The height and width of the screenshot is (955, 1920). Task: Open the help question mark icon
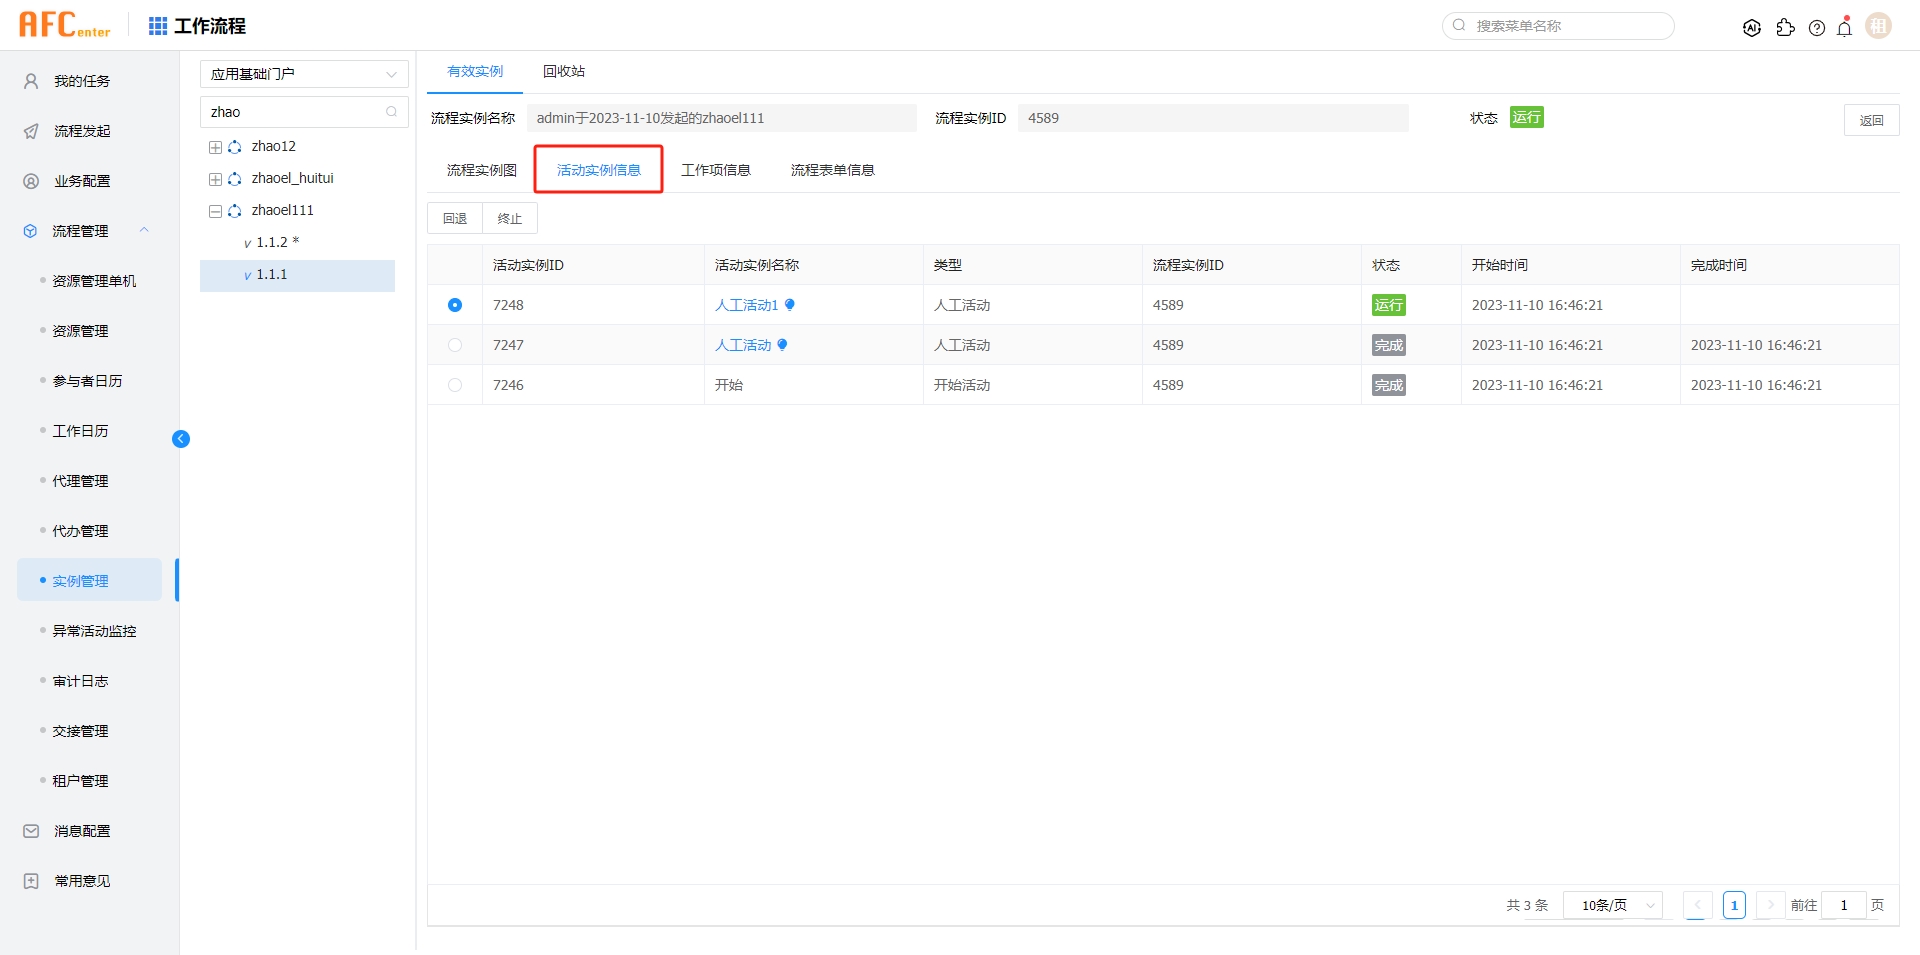pyautogui.click(x=1817, y=28)
